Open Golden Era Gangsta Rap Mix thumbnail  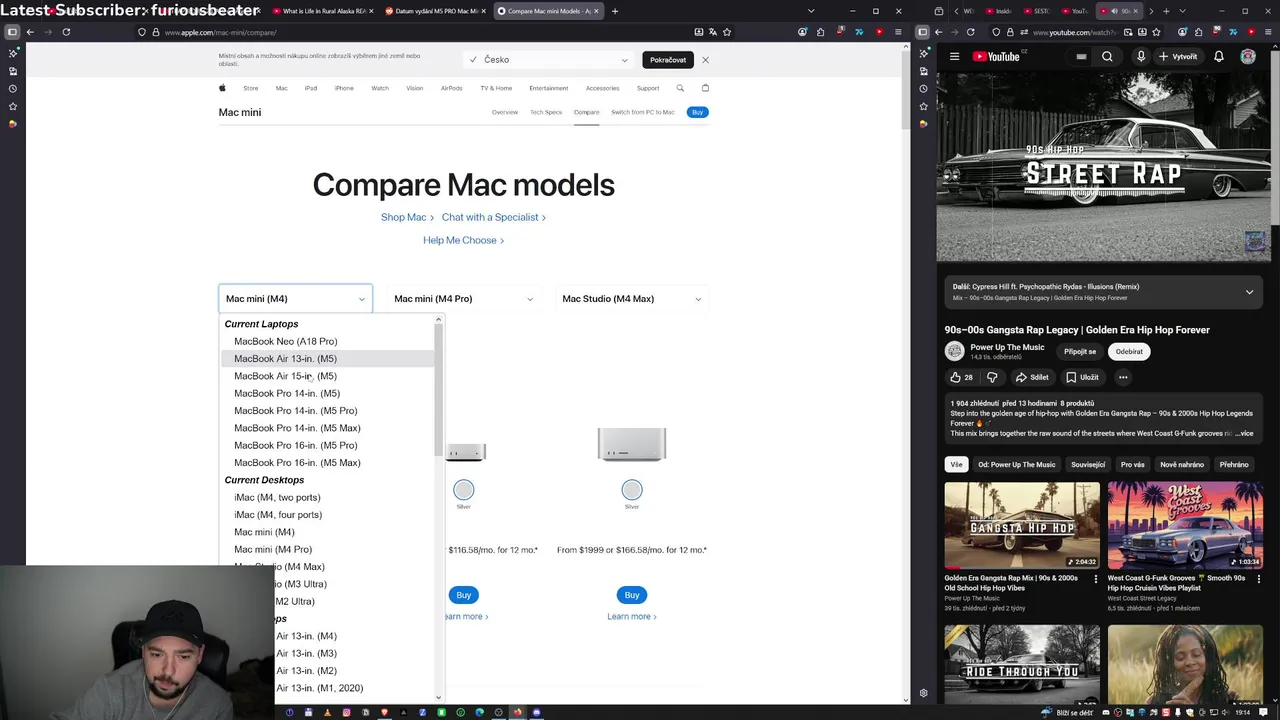coord(1022,526)
